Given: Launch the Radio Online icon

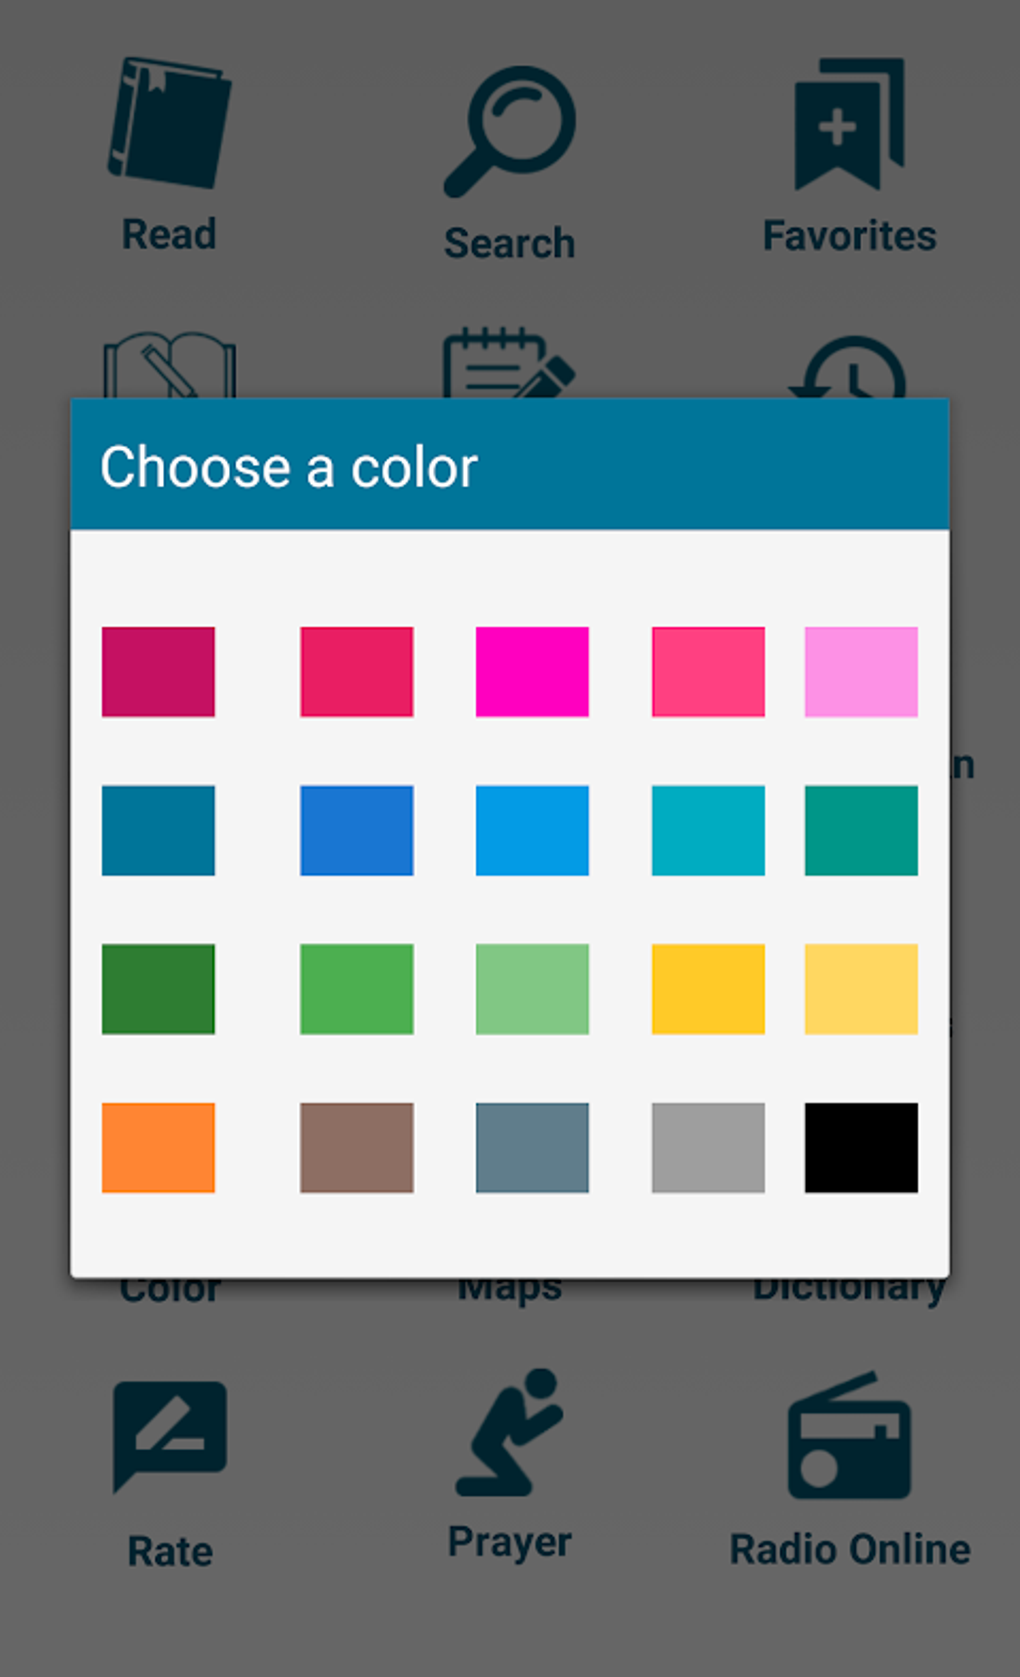Looking at the screenshot, I should pyautogui.click(x=849, y=1436).
